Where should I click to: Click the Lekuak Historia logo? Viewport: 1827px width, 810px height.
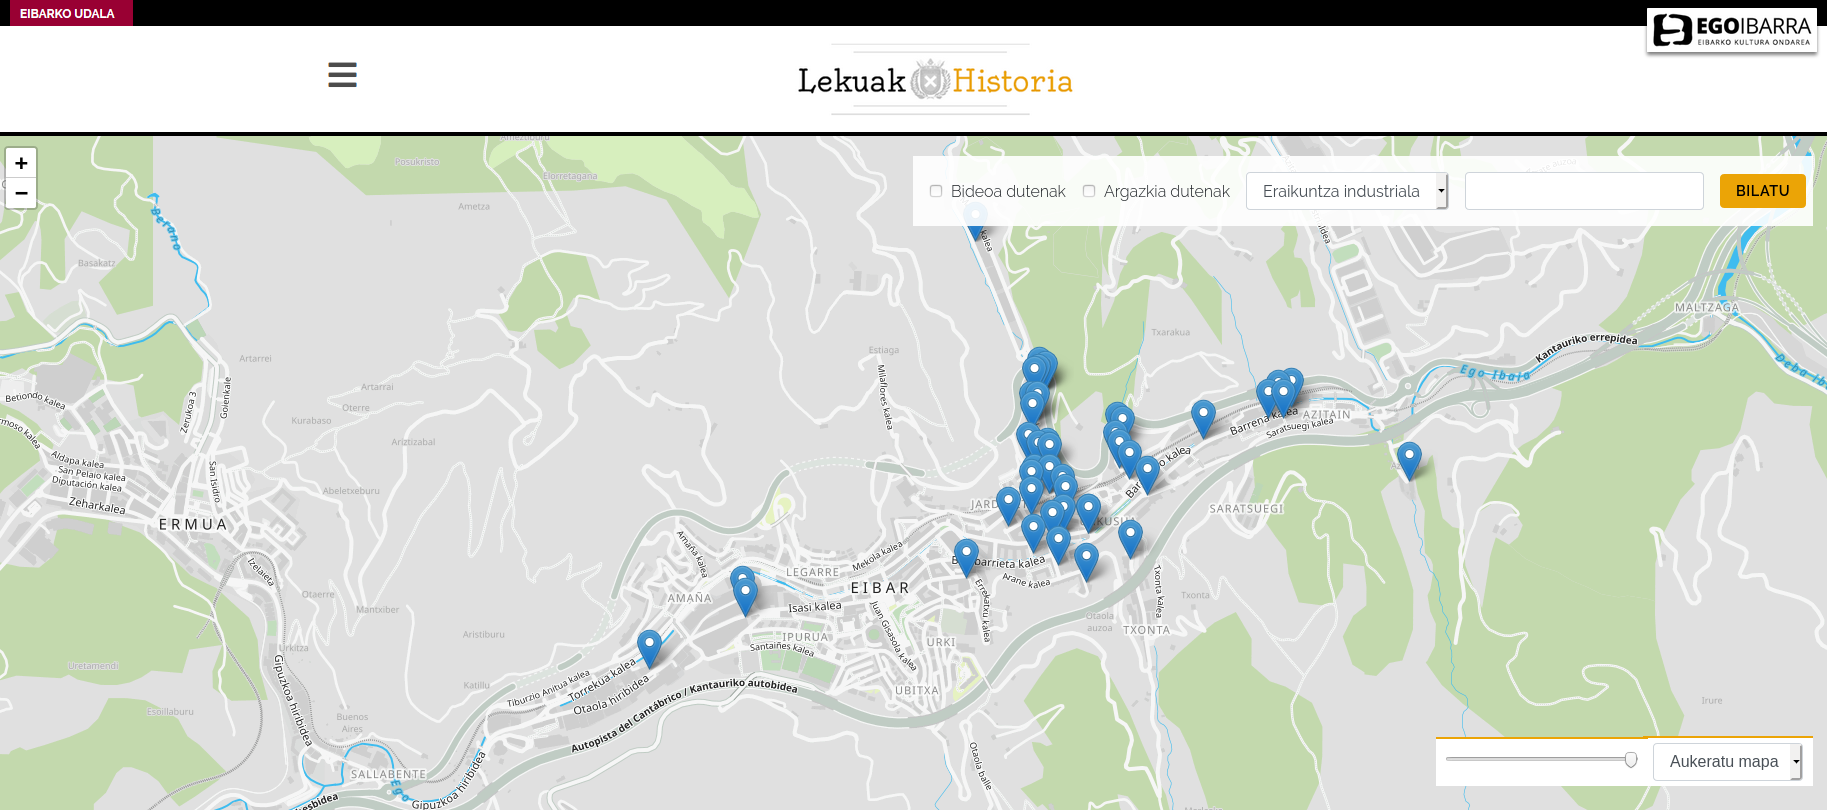tap(934, 80)
